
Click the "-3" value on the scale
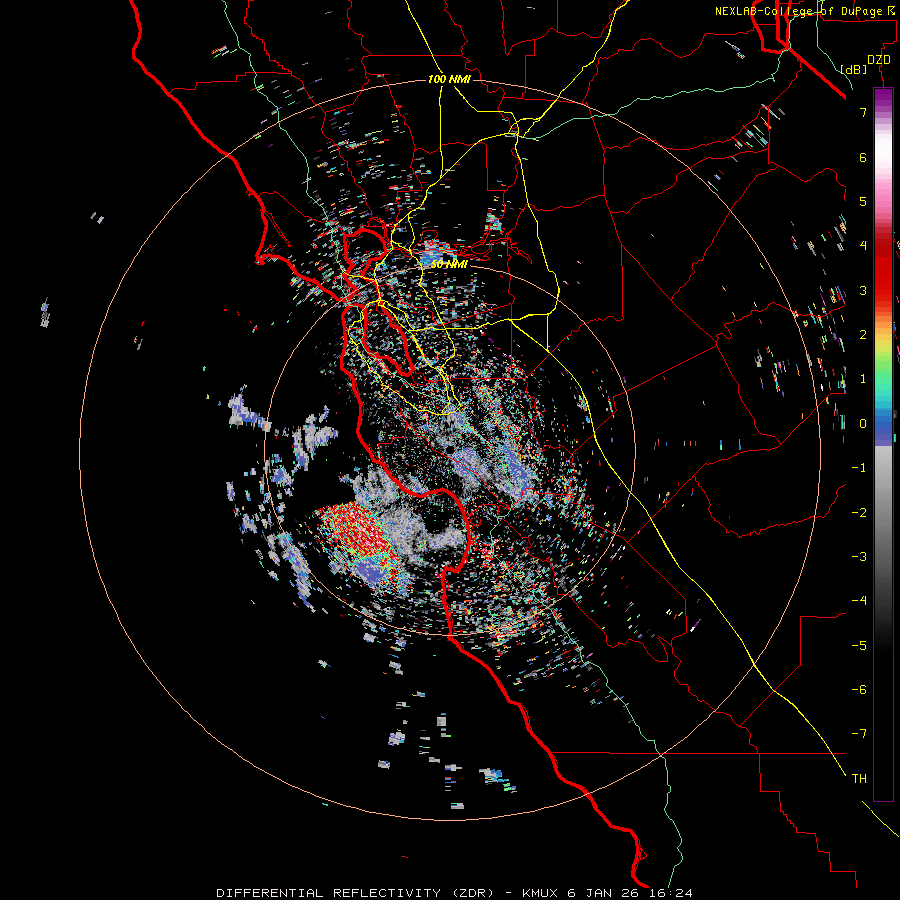click(x=859, y=557)
